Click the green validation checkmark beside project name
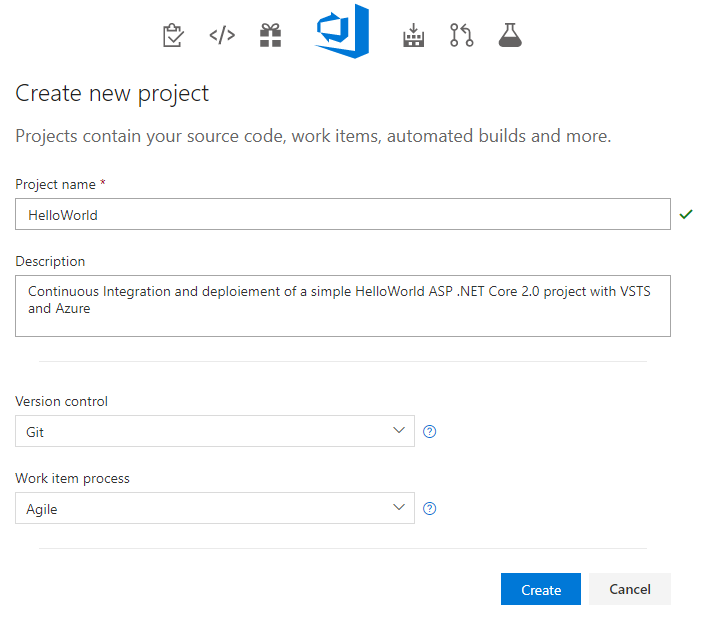The image size is (708, 618). coord(686,214)
